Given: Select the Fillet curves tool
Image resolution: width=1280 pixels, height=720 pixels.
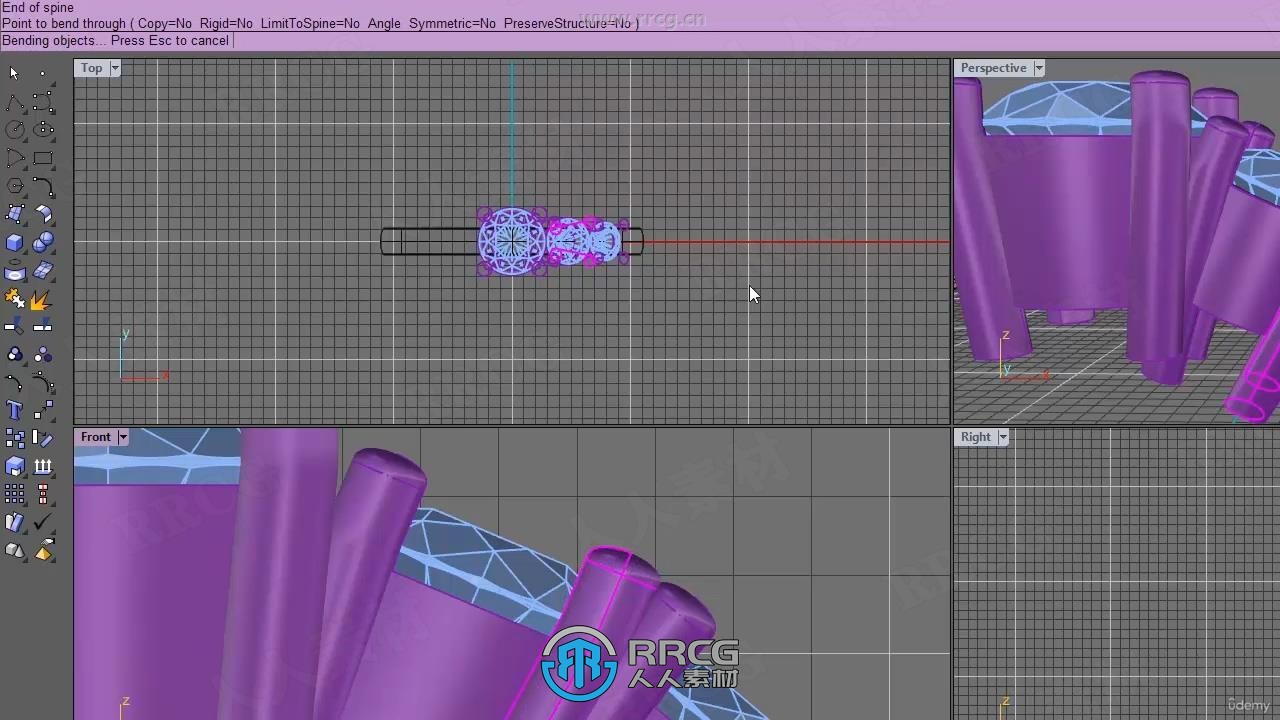Looking at the screenshot, I should (43, 186).
